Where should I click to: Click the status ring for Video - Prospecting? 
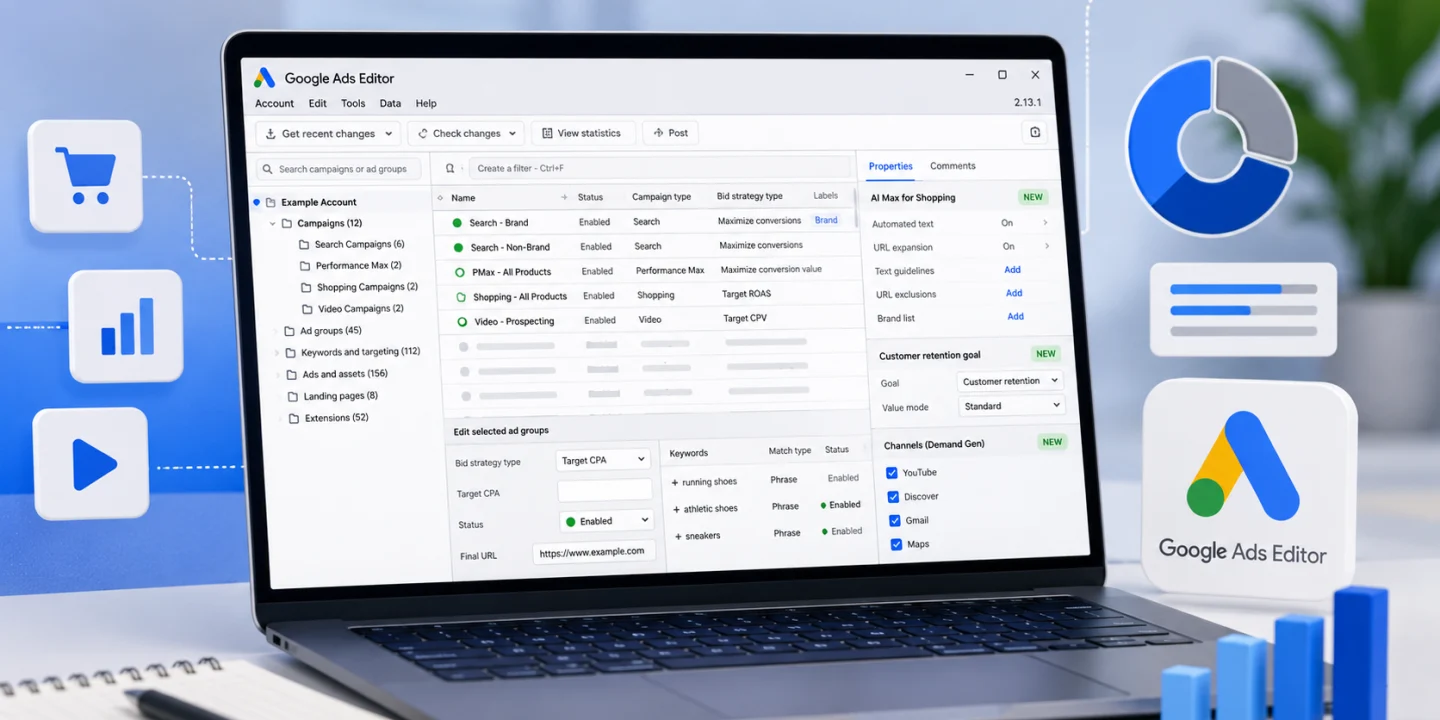[x=462, y=322]
